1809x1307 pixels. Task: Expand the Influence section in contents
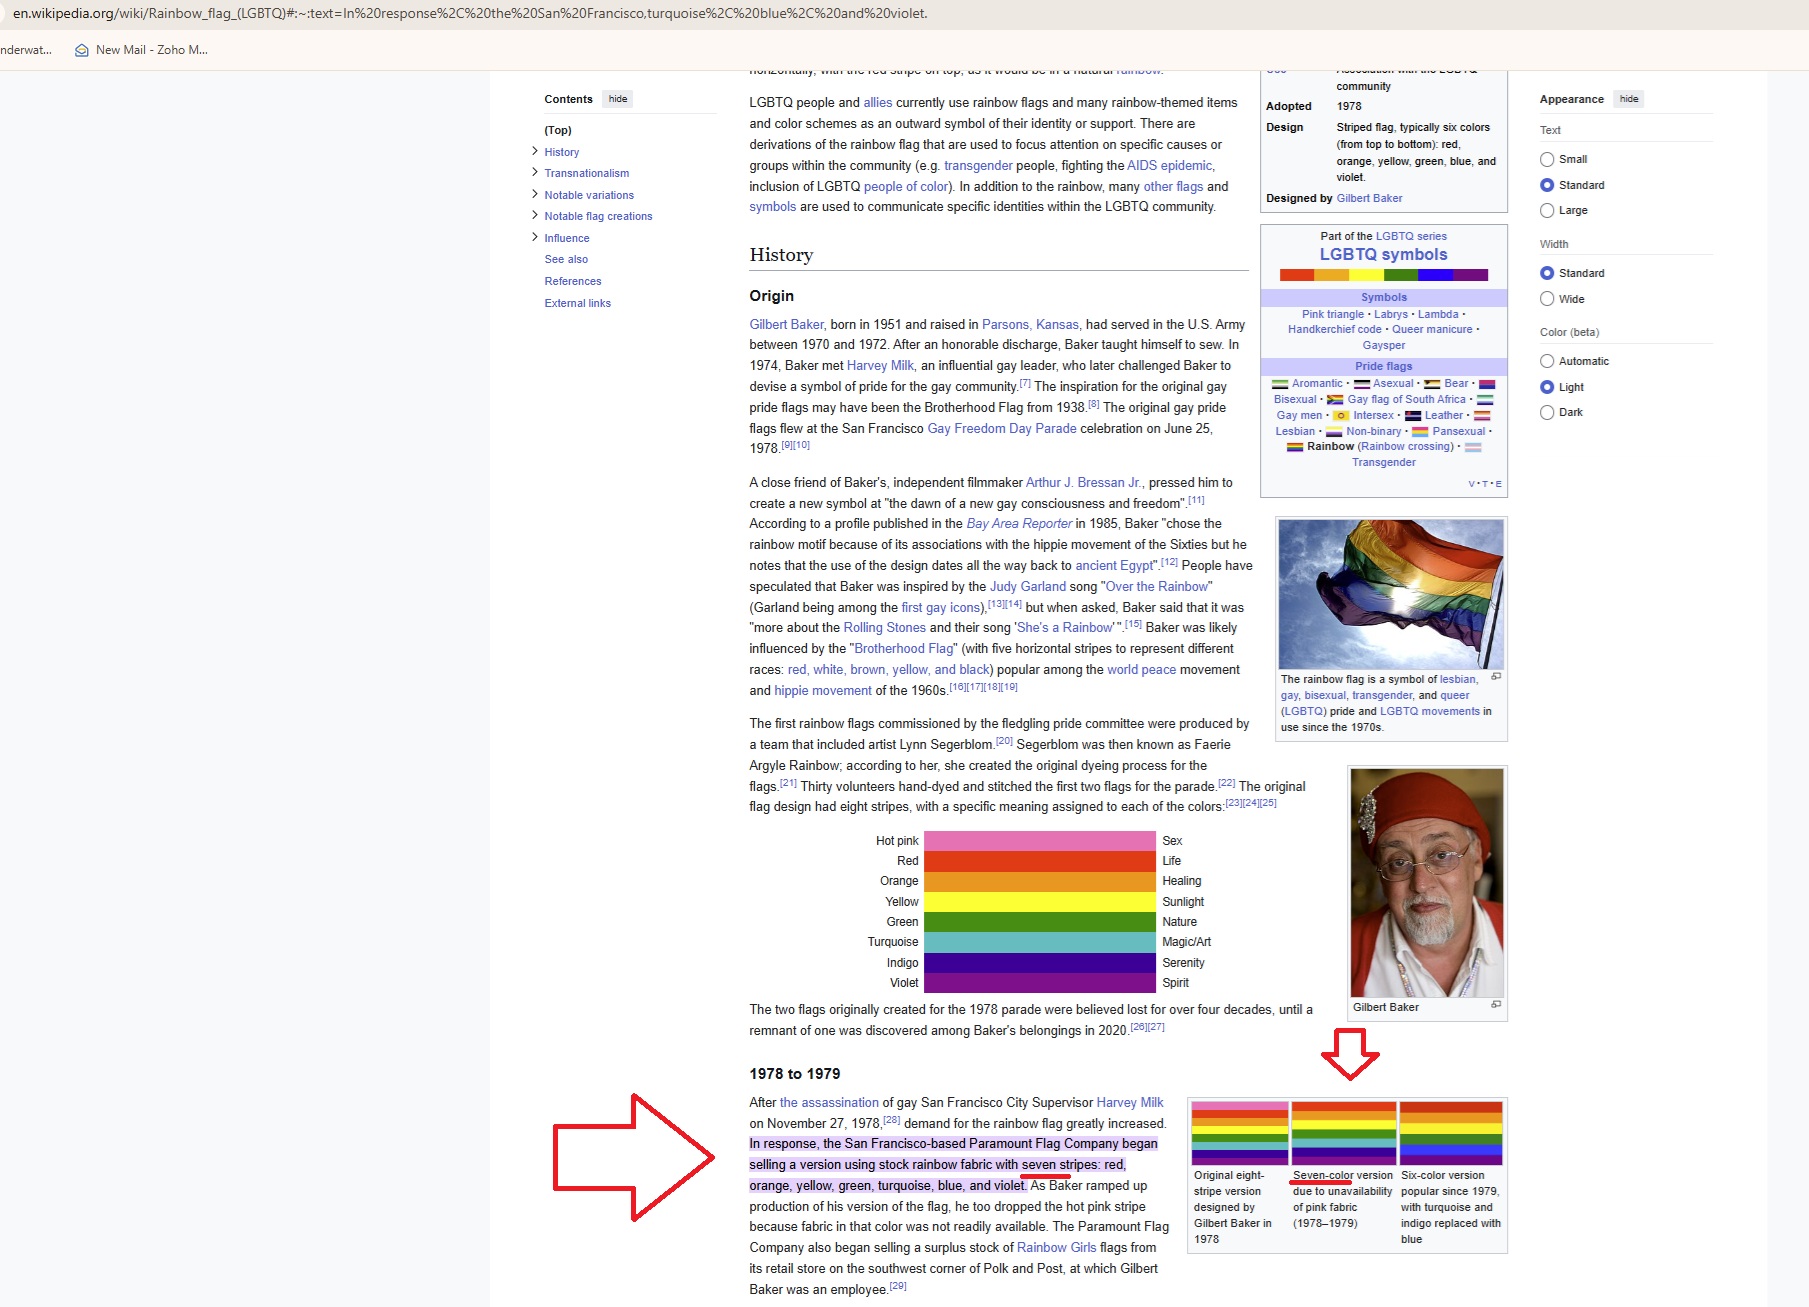point(535,237)
